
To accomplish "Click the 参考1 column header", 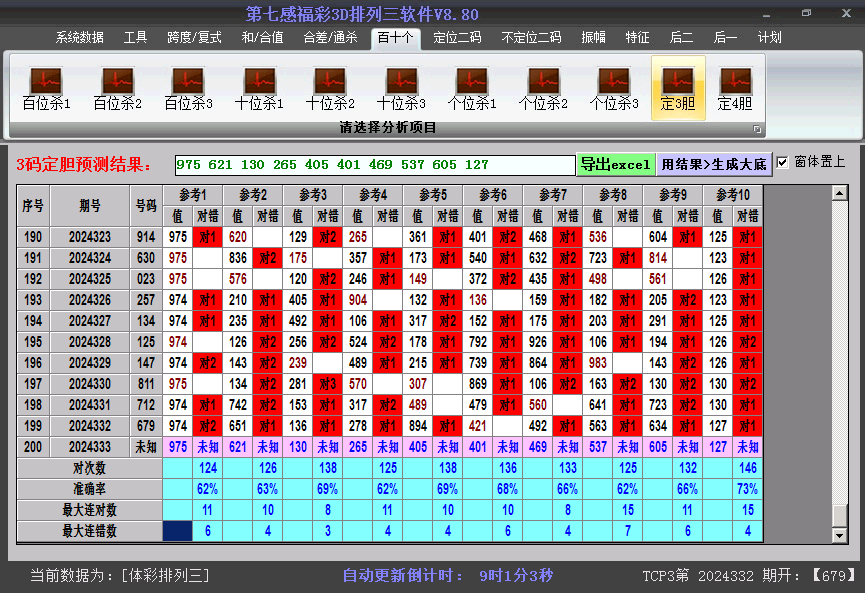I will point(193,195).
